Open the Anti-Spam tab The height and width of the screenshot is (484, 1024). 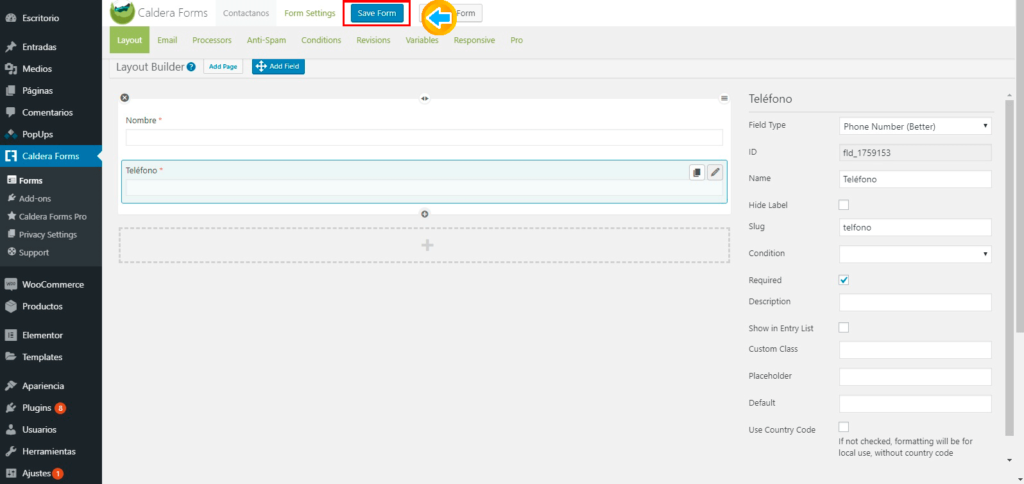click(267, 40)
